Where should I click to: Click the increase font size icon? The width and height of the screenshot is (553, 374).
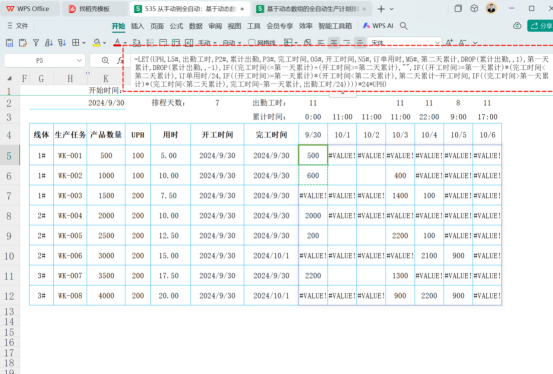point(449,43)
